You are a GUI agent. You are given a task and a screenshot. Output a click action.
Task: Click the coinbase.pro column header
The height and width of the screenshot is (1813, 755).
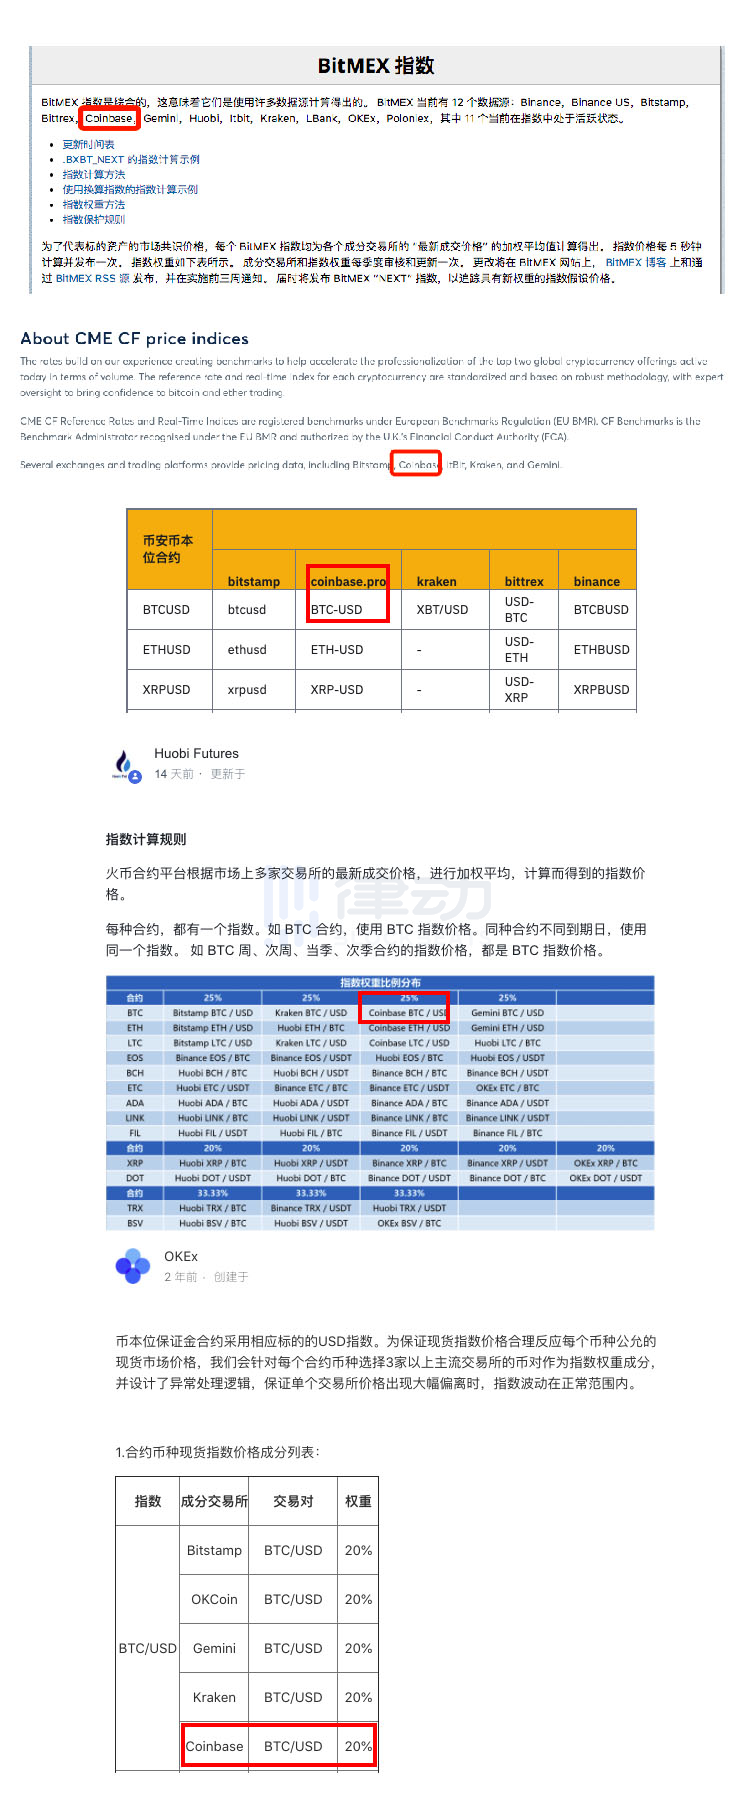tap(348, 581)
